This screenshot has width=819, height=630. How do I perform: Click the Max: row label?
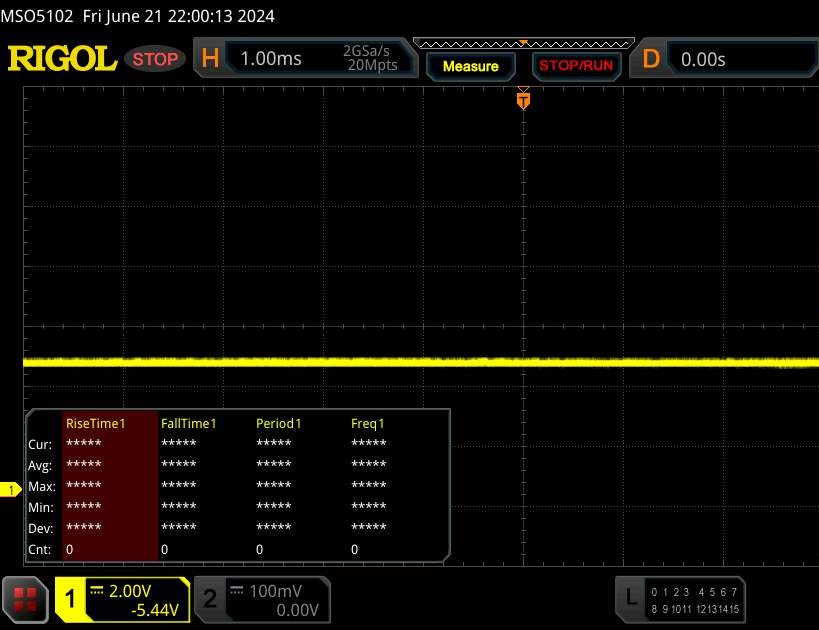coord(42,486)
